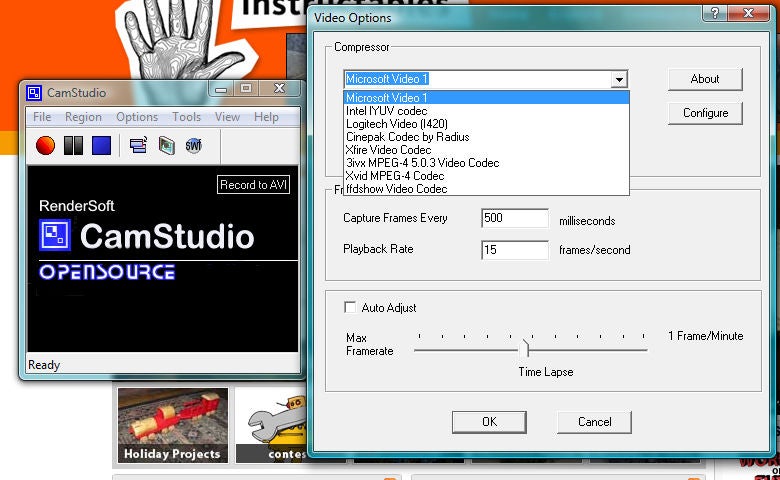Screen dimensions: 780x480
Task: Pick 3ivx MPEG-4 5.0.3 Video Codec
Action: click(487, 163)
